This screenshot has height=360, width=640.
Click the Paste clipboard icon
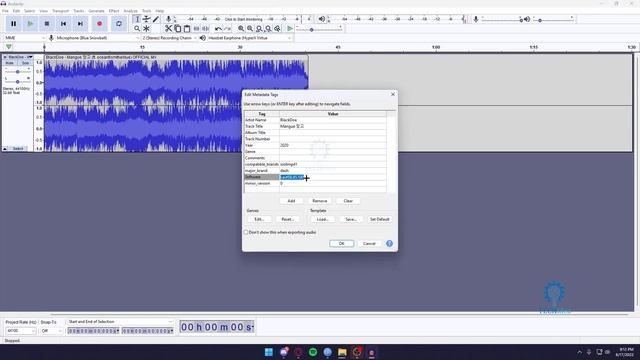click(x=187, y=29)
